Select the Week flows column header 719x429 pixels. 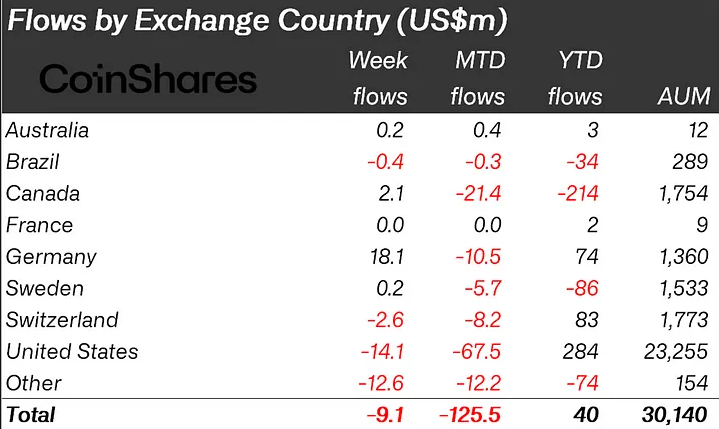(379, 78)
